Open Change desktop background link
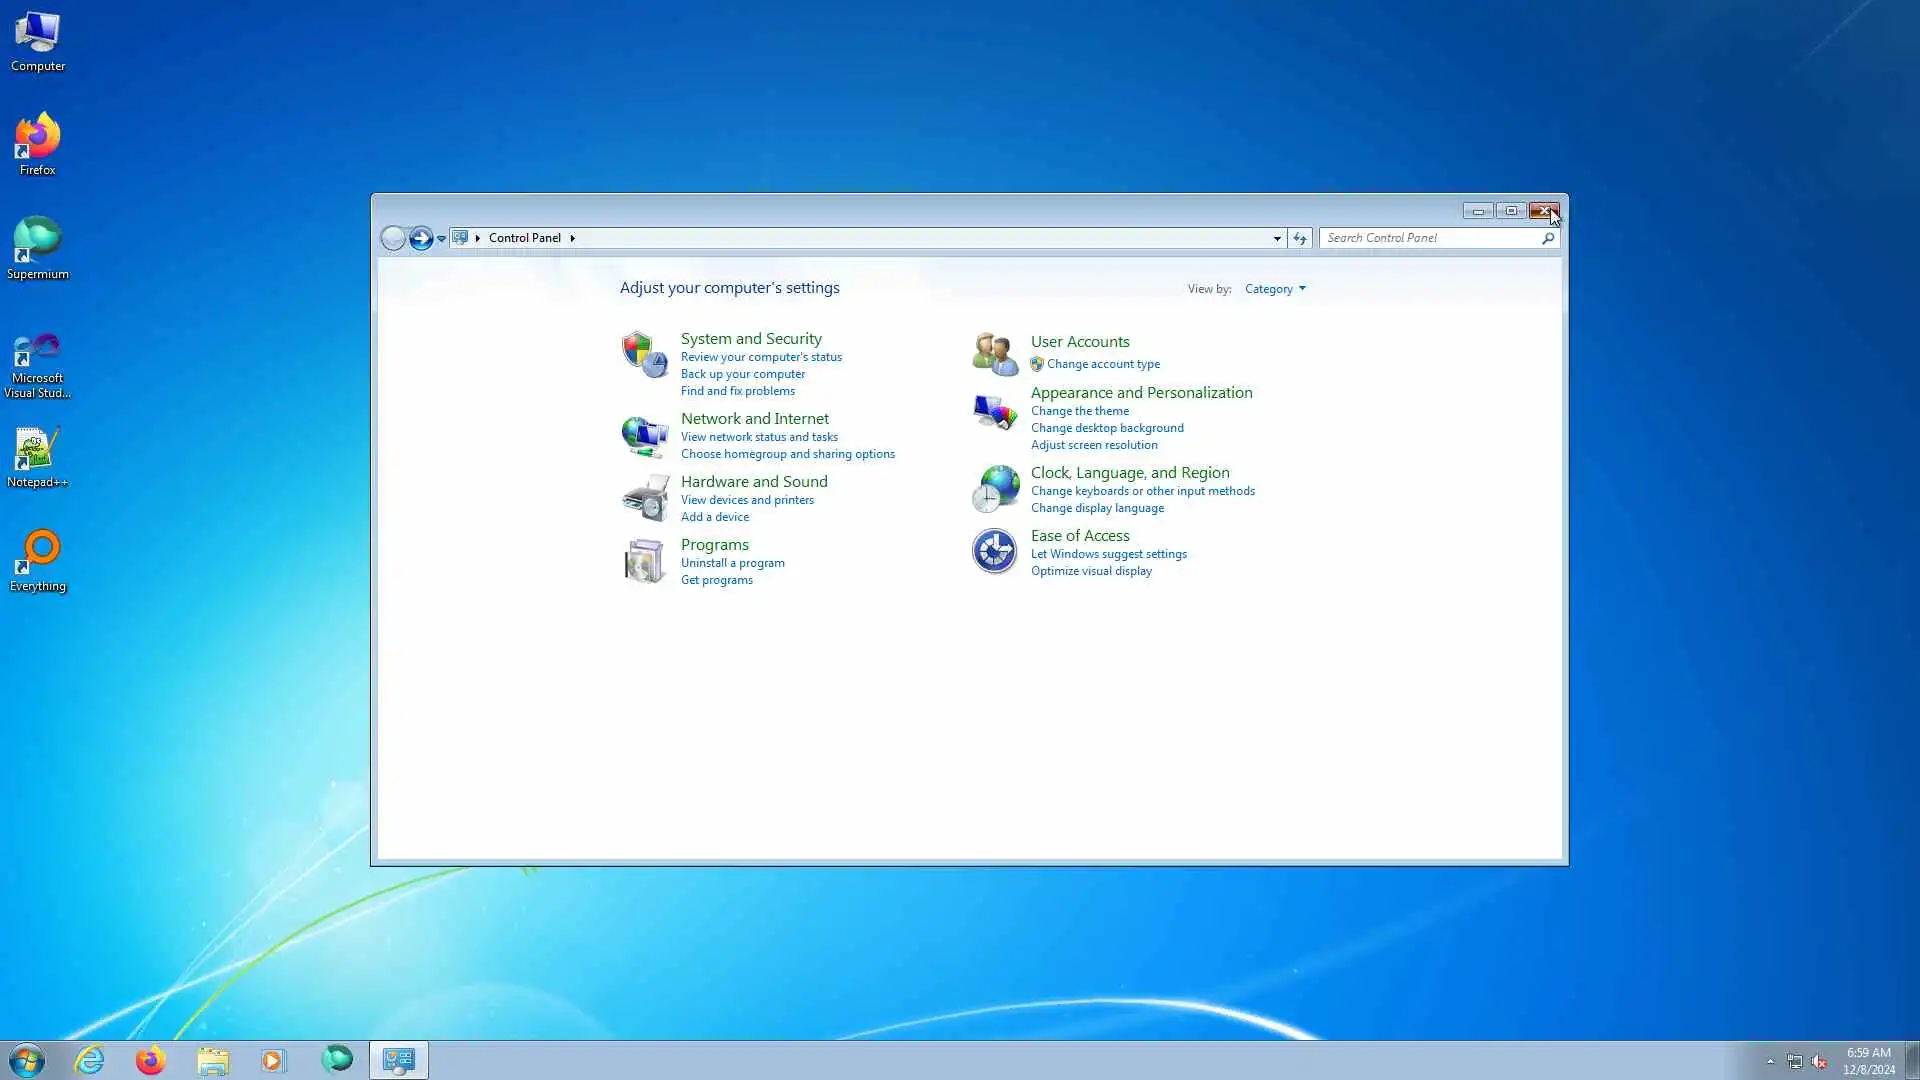This screenshot has width=1920, height=1080. (1106, 428)
